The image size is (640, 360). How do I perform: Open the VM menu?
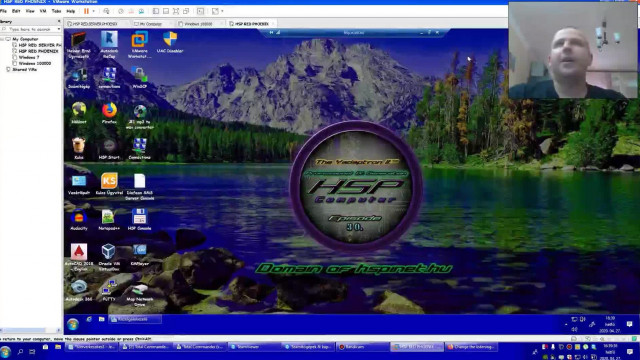click(43, 11)
